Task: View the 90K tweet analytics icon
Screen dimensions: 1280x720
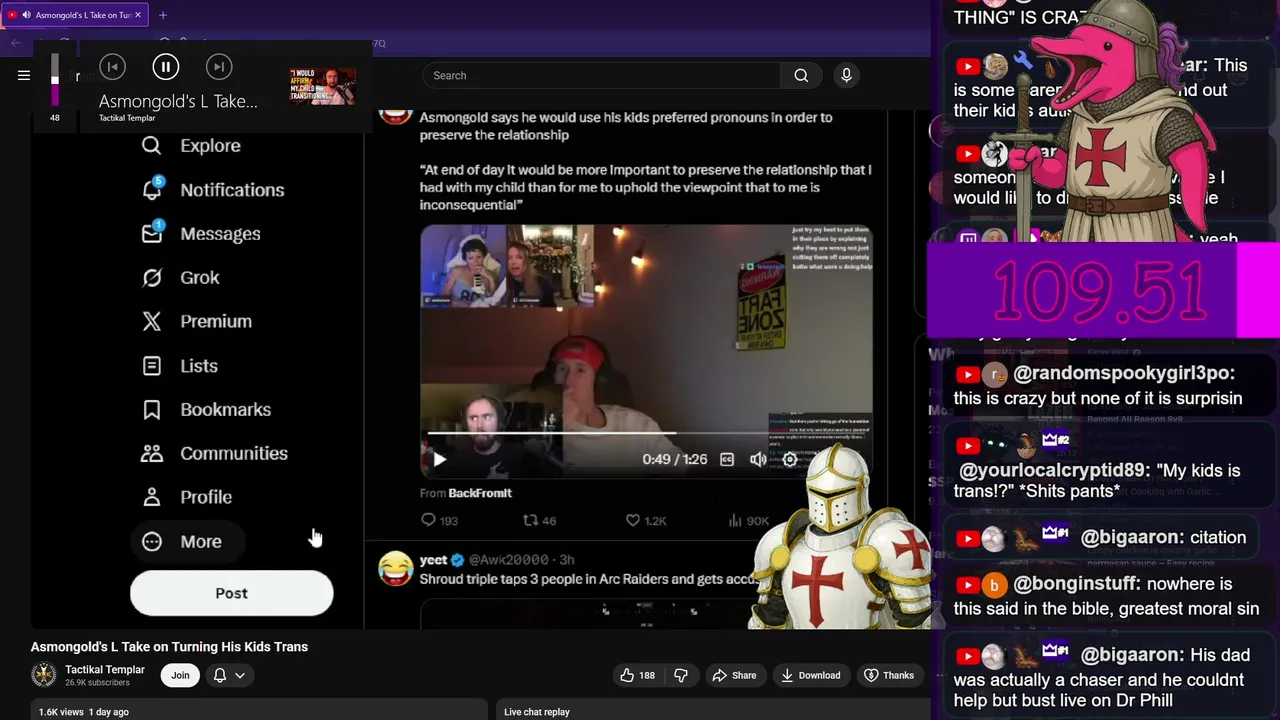Action: 748,520
